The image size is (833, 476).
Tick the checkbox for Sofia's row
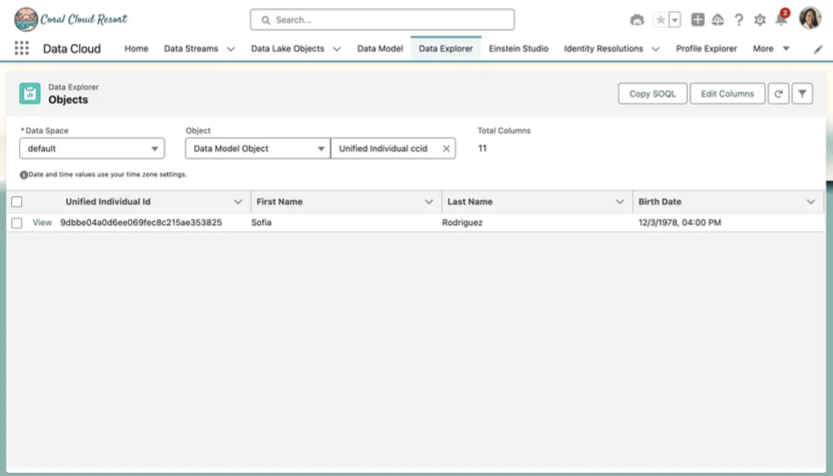pos(17,223)
